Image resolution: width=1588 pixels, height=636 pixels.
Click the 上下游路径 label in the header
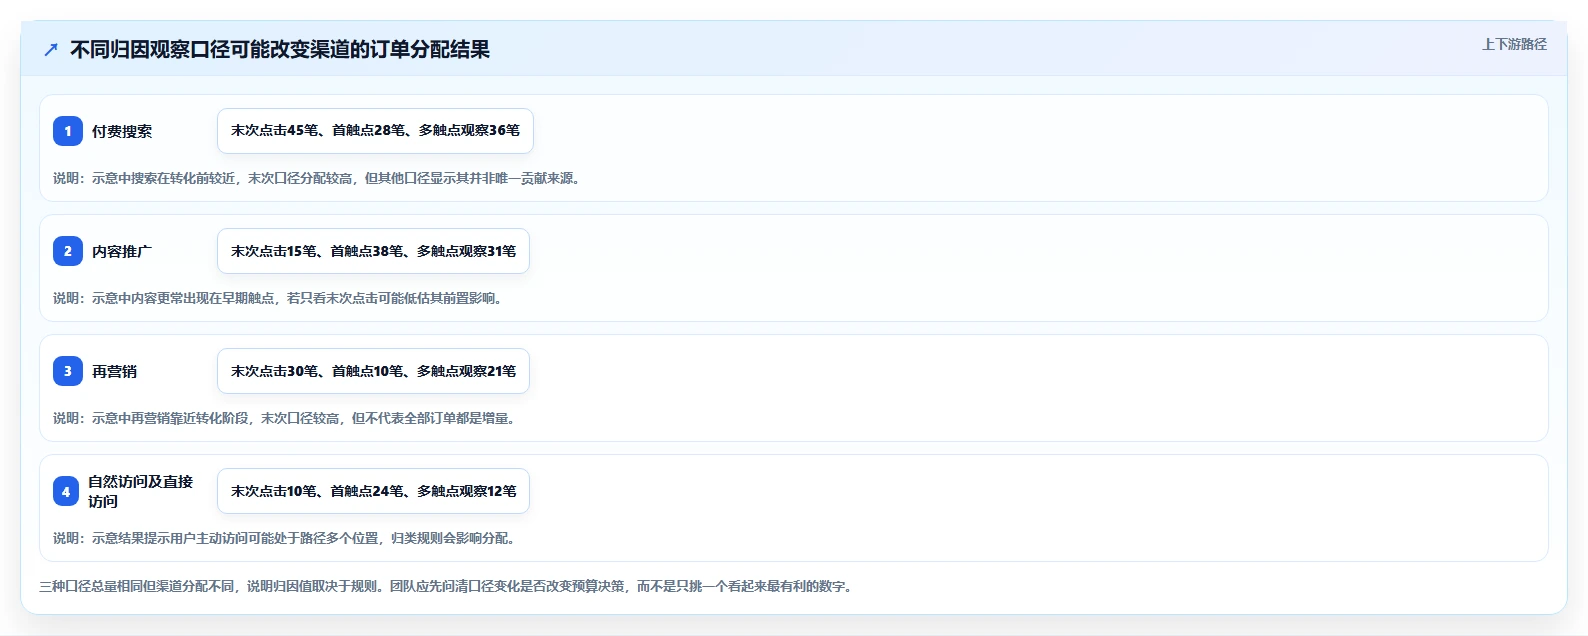[x=1514, y=44]
